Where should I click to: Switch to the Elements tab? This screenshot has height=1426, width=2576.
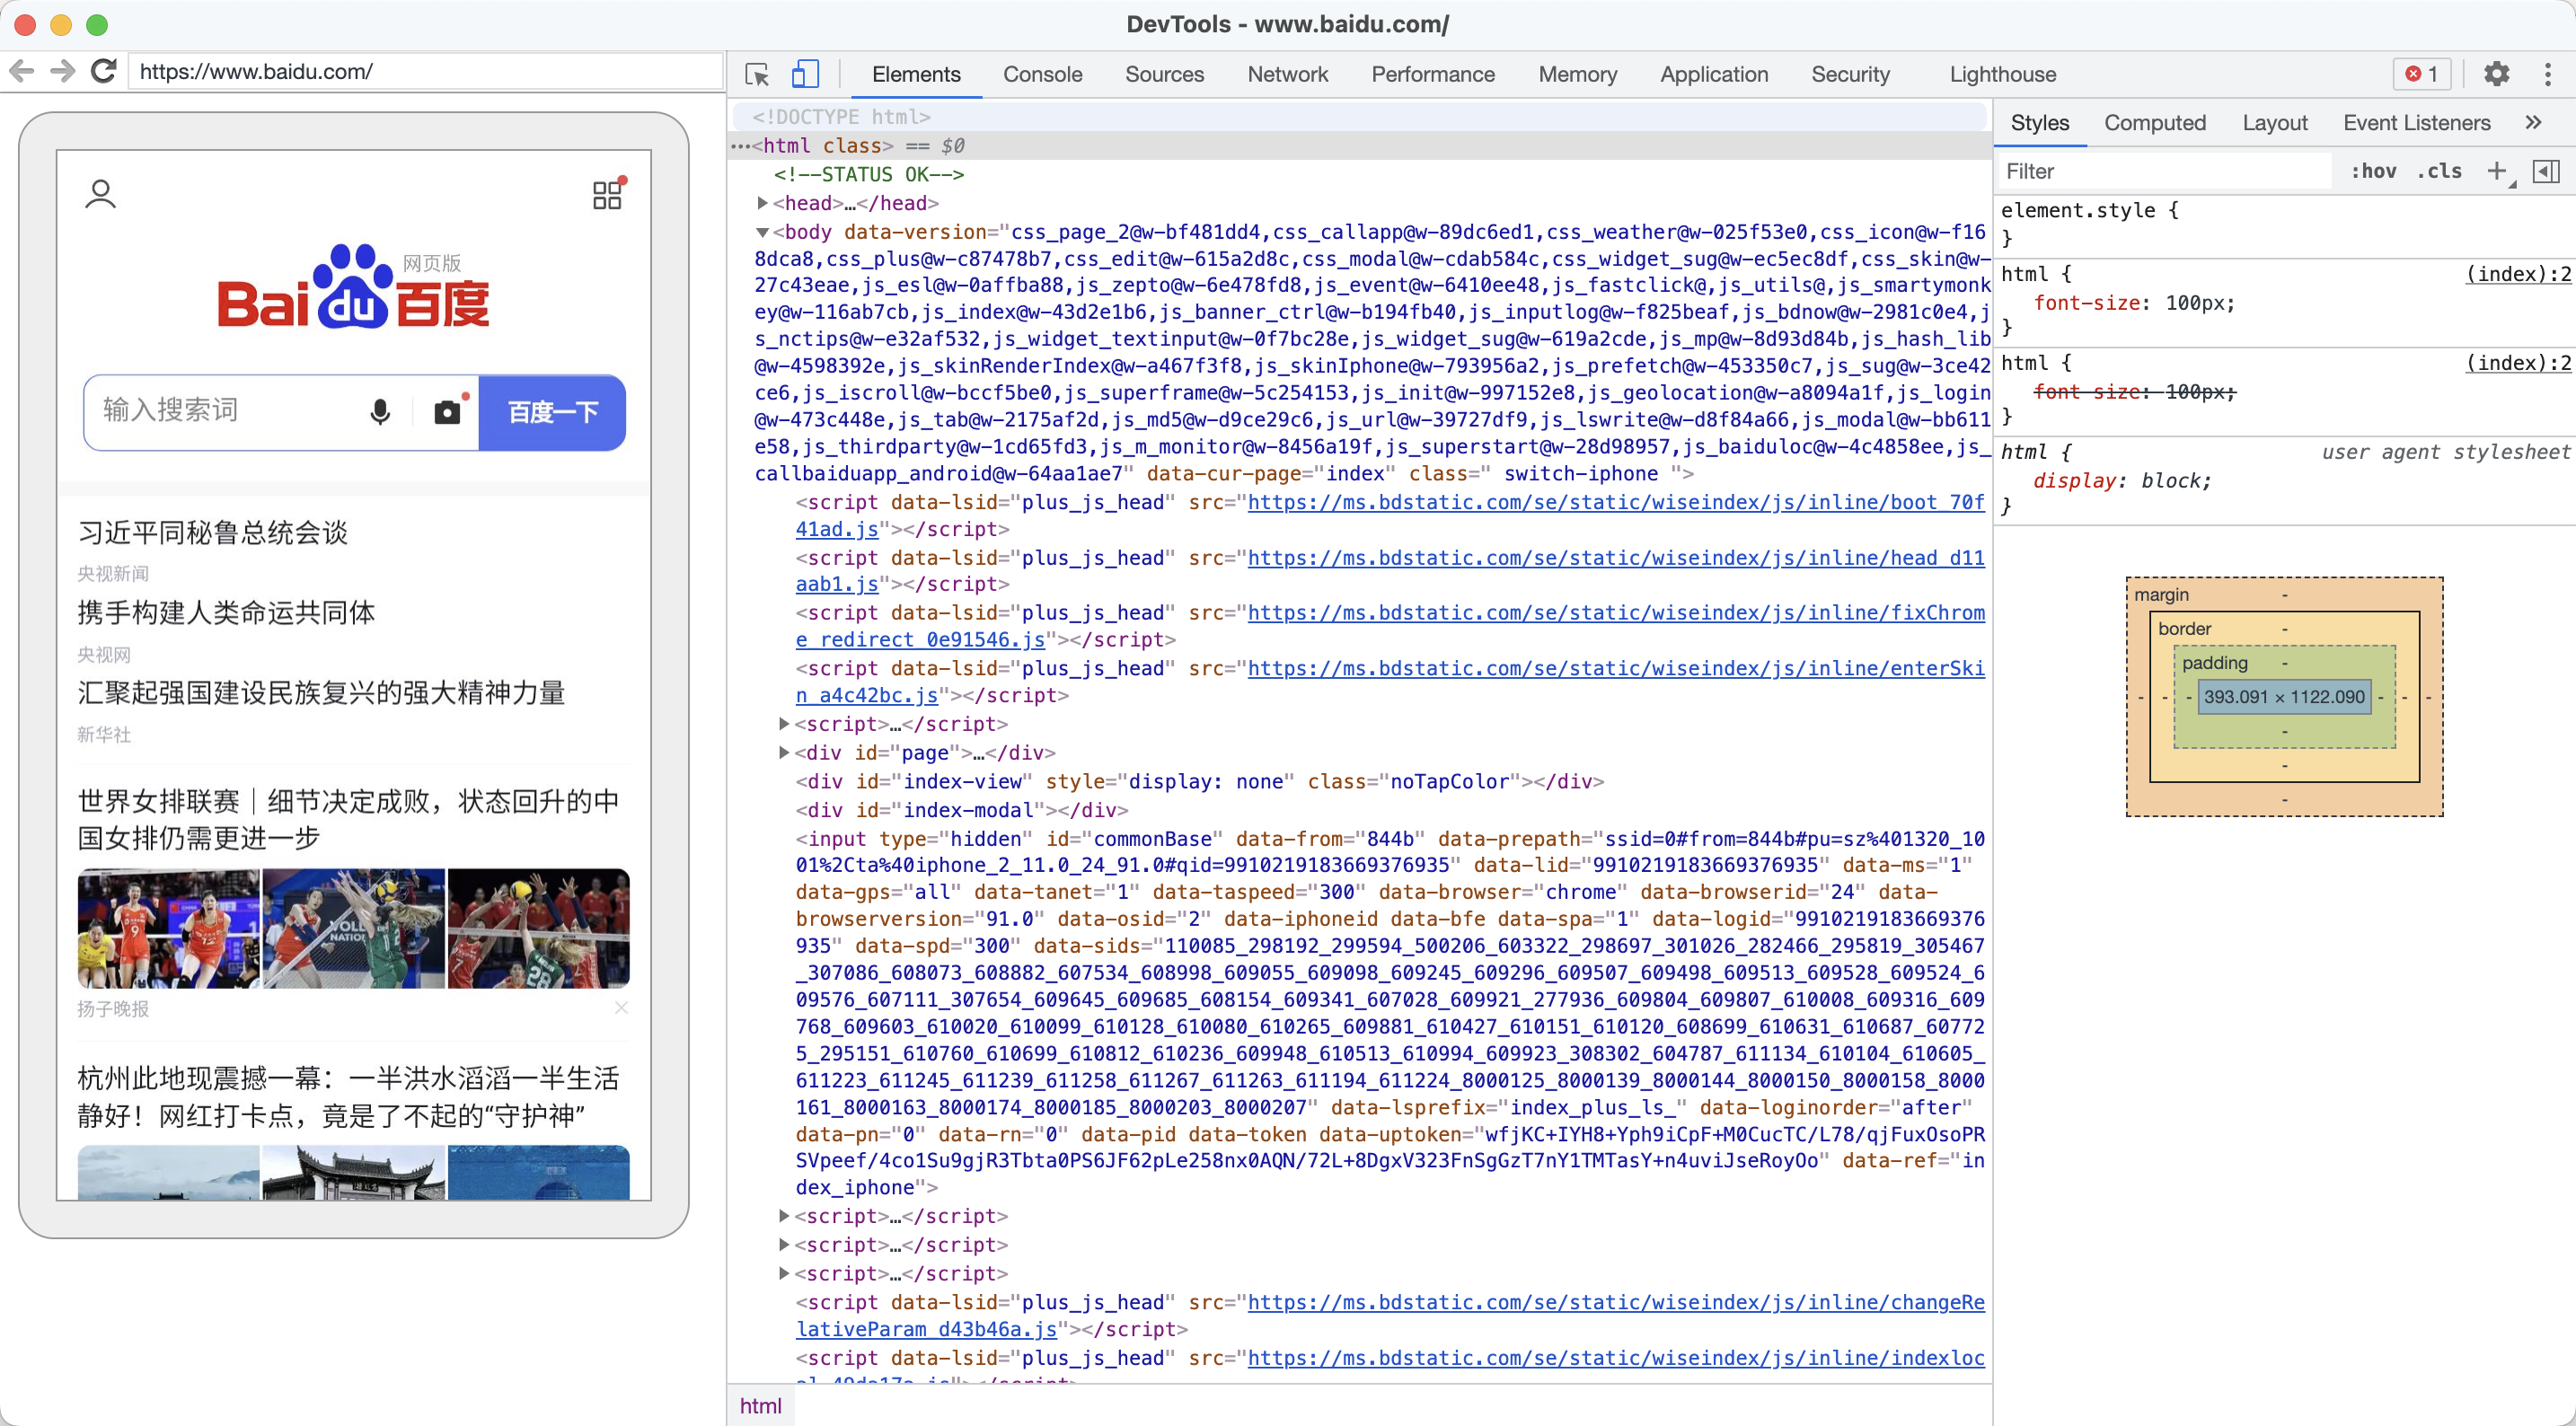point(915,74)
